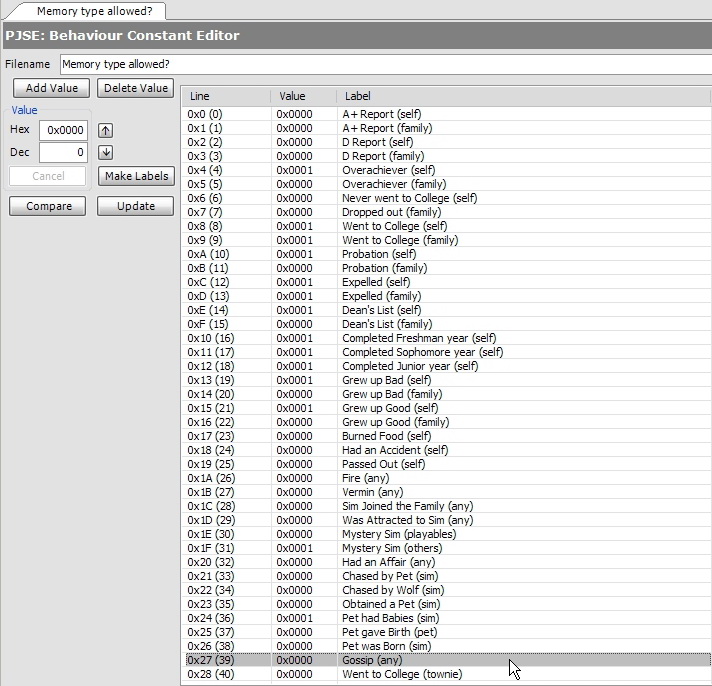
Task: Sort by the Value column header
Action: (302, 97)
